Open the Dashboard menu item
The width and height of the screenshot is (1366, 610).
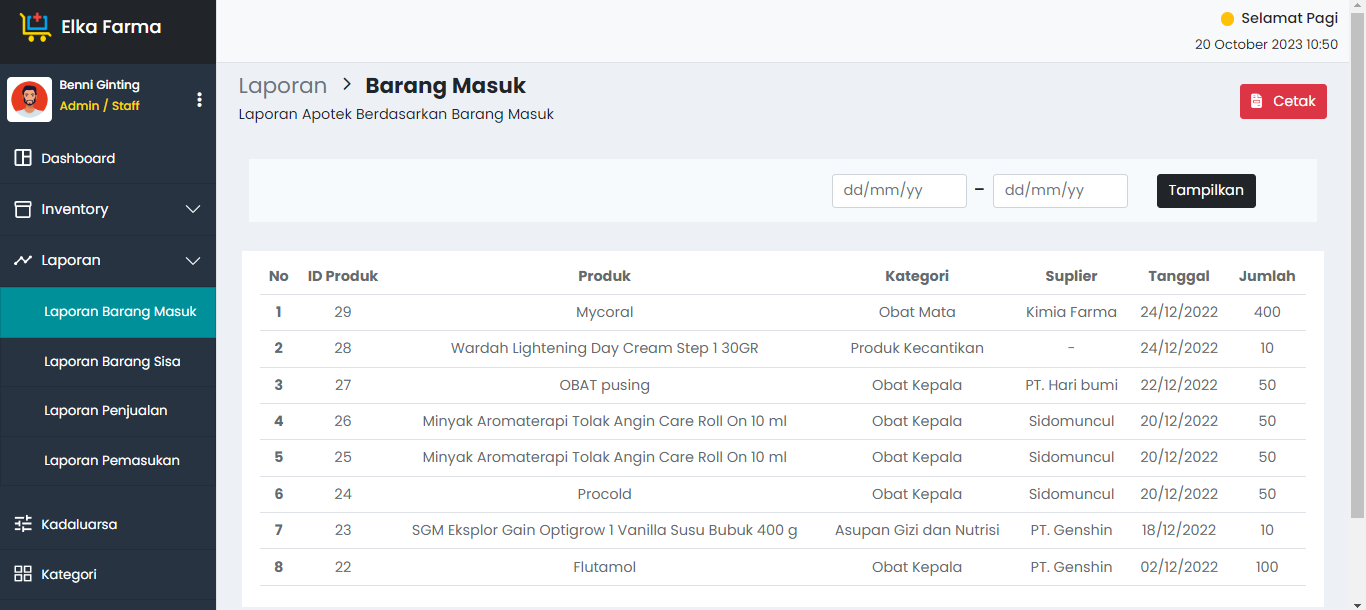[x=108, y=158]
